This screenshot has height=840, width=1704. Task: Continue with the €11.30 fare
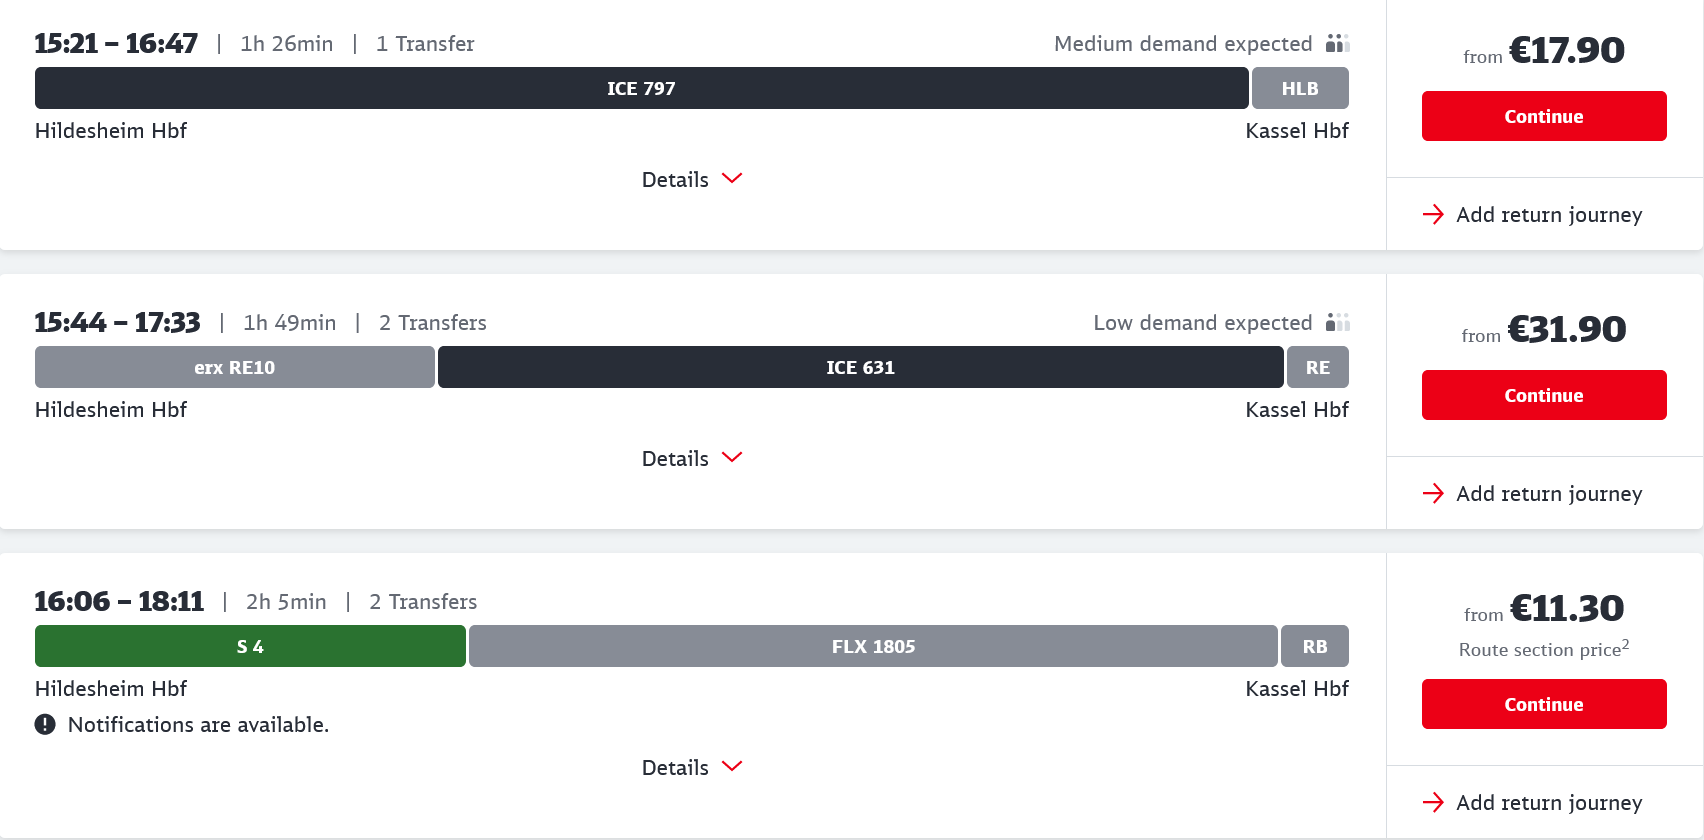[1543, 704]
